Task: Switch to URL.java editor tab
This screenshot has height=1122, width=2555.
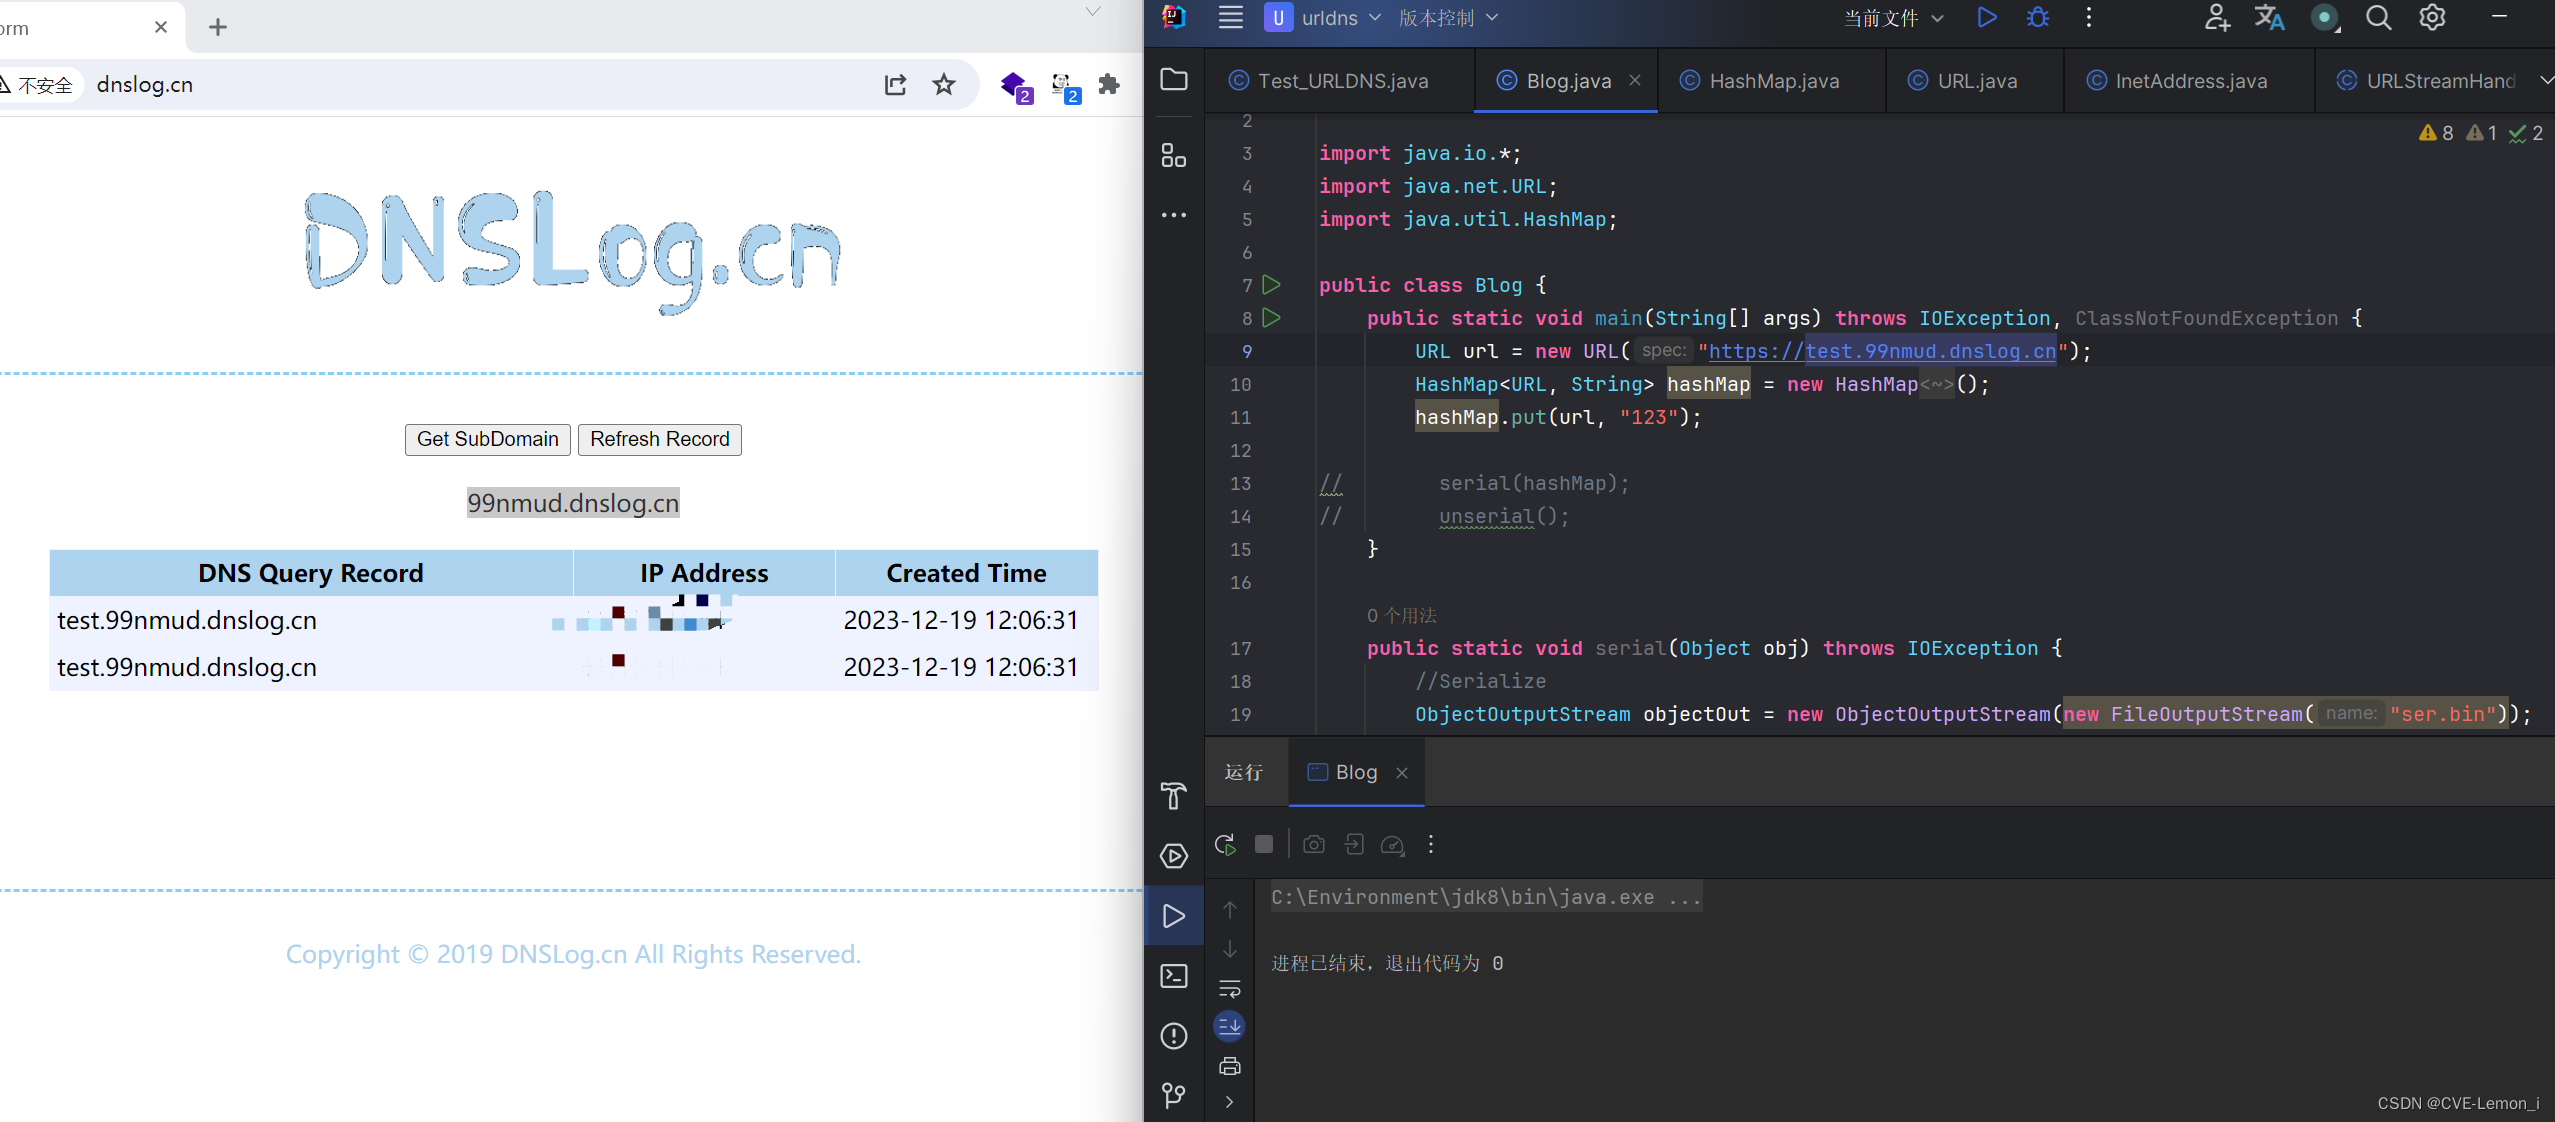Action: point(1967,80)
